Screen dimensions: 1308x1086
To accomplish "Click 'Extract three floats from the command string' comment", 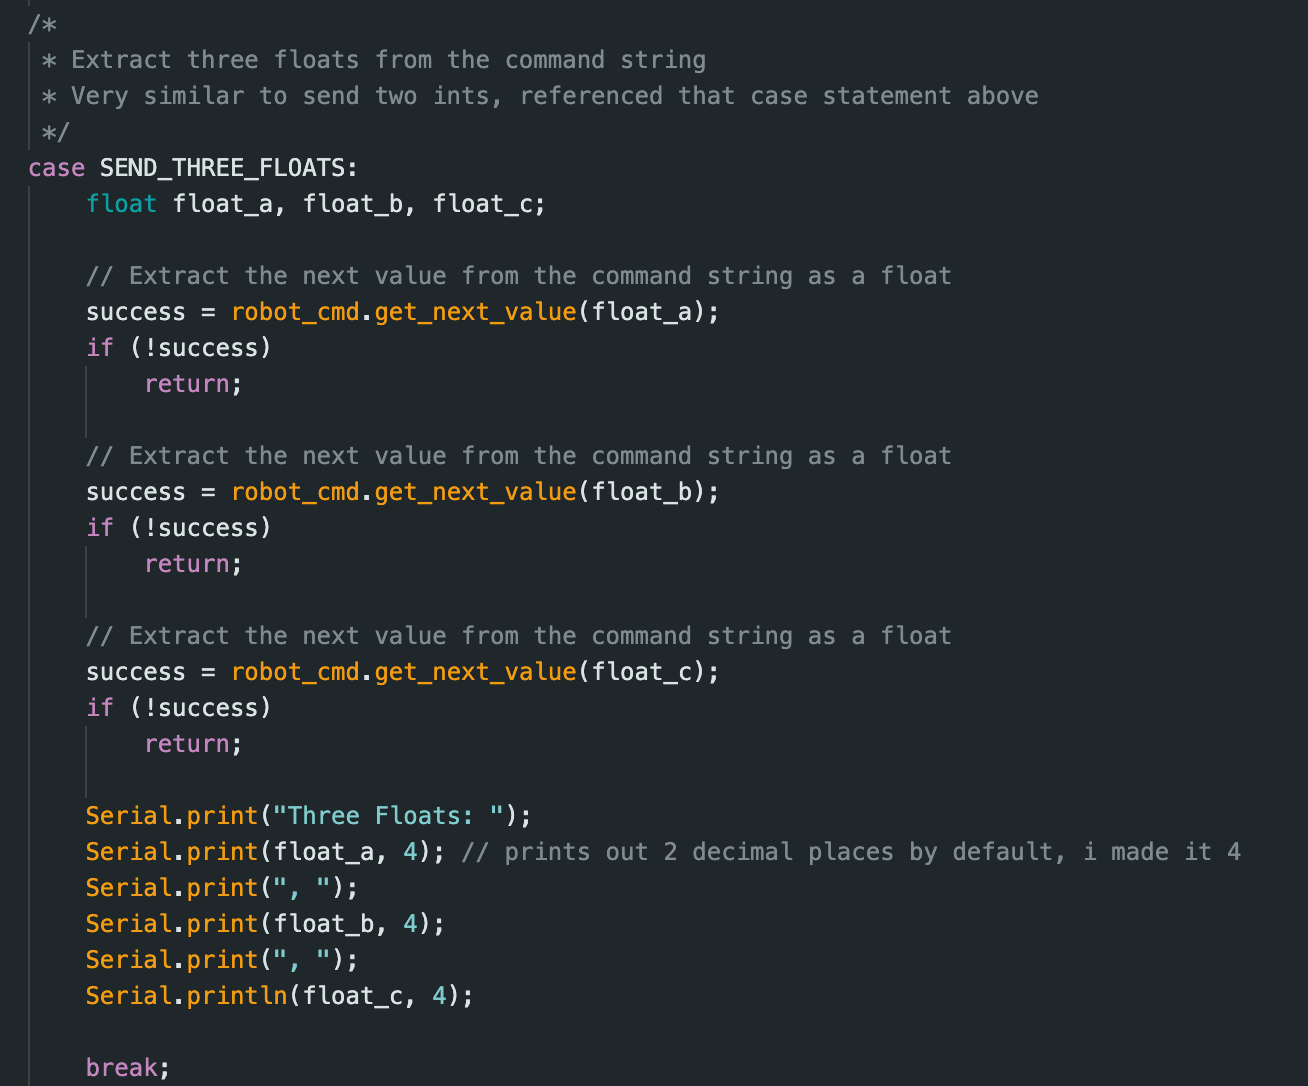I will (x=388, y=60).
